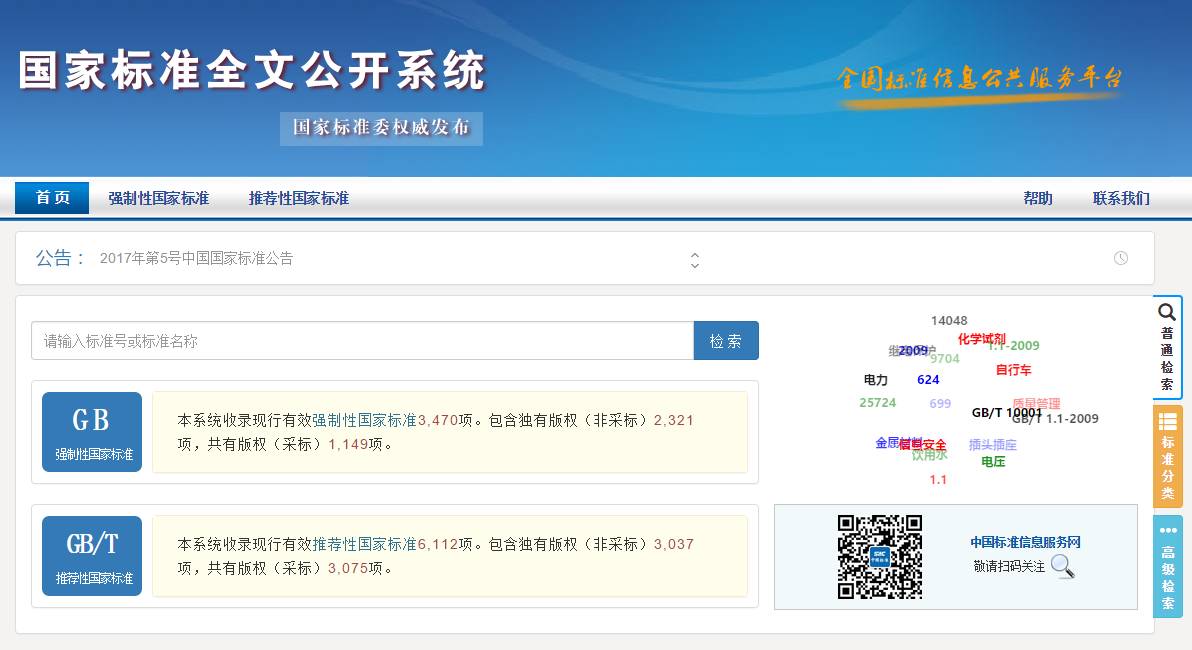The image size is (1192, 650).
Task: Open the 帮助 page
Action: click(x=1038, y=198)
